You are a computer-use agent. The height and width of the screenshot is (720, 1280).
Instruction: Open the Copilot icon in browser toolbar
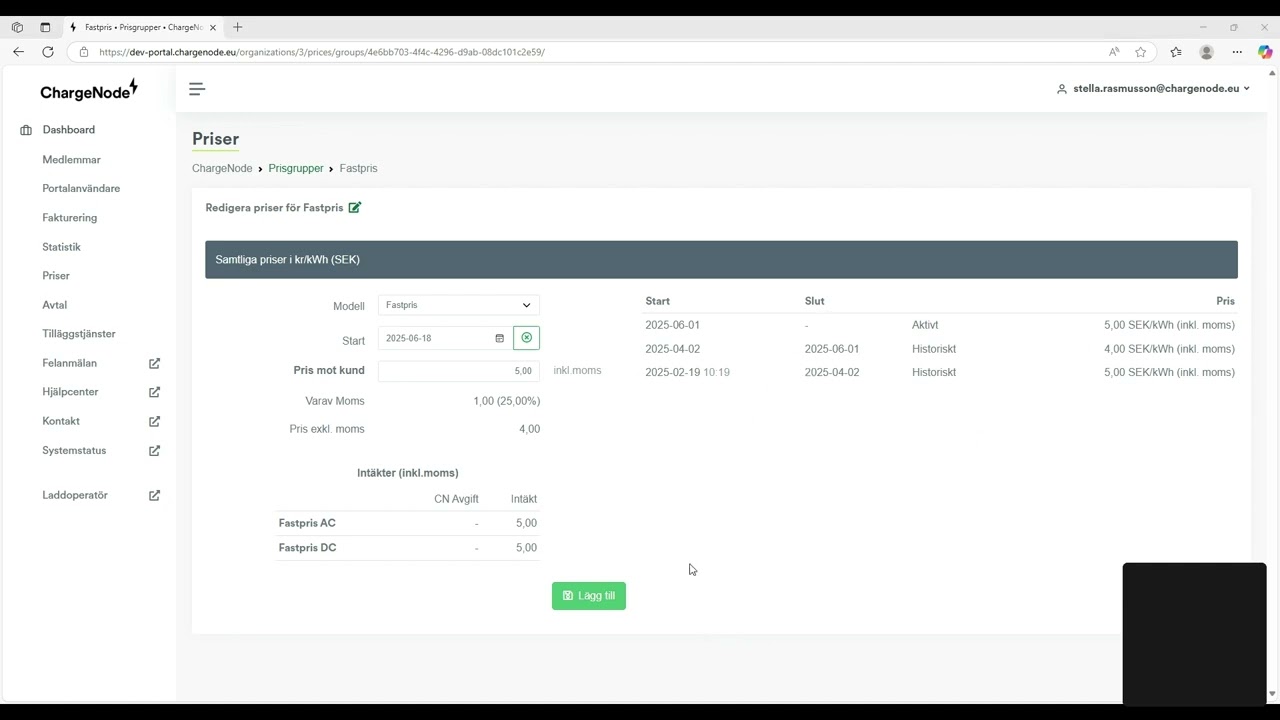[x=1265, y=52]
